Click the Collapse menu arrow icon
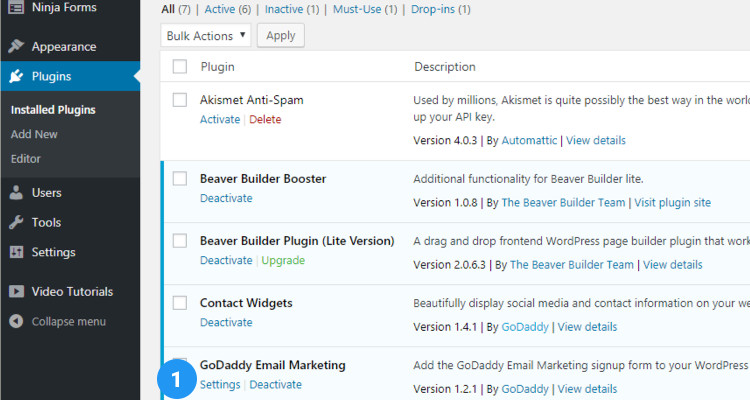The width and height of the screenshot is (750, 400). pos(16,321)
